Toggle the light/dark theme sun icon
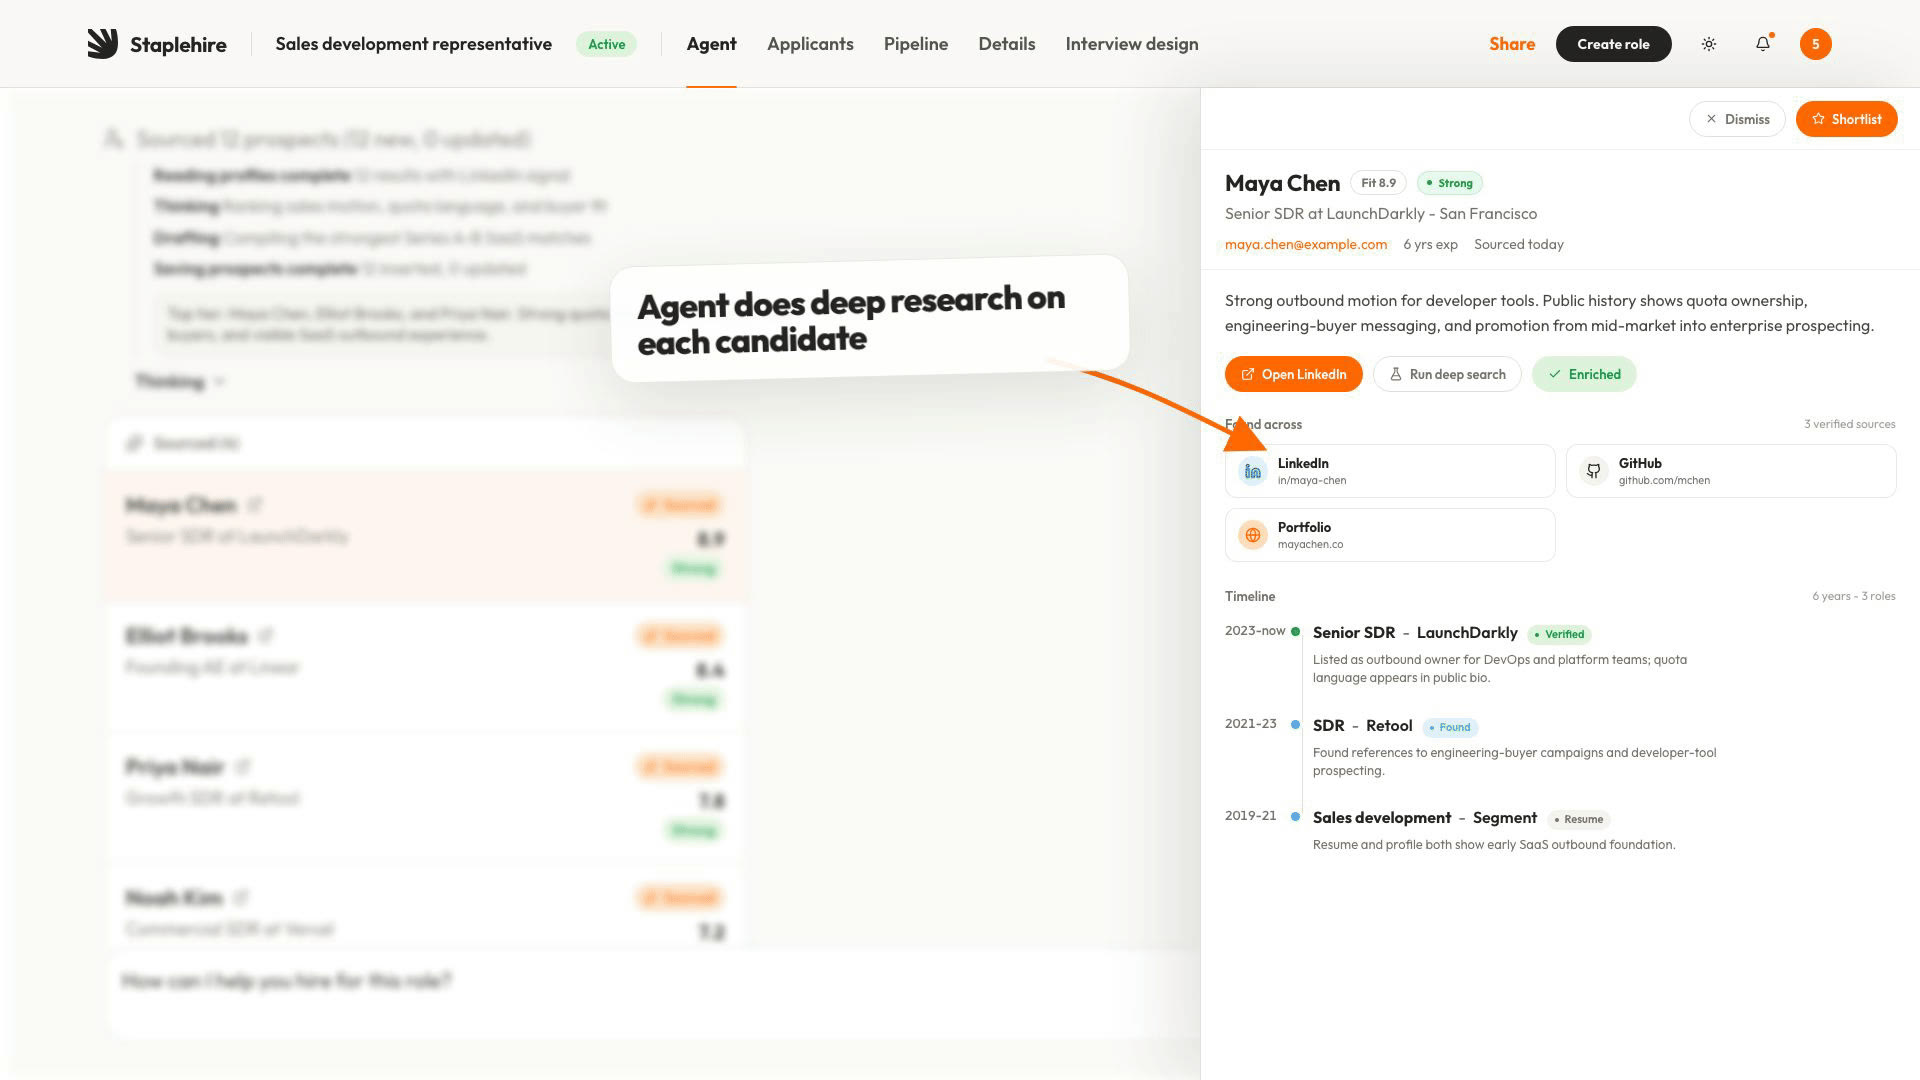This screenshot has width=1920, height=1080. click(1709, 44)
